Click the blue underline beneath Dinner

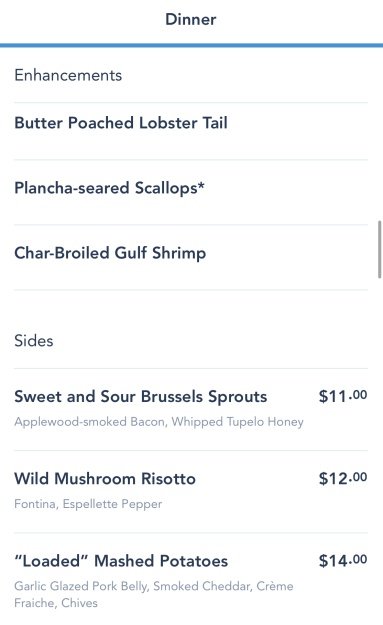[x=191, y=45]
